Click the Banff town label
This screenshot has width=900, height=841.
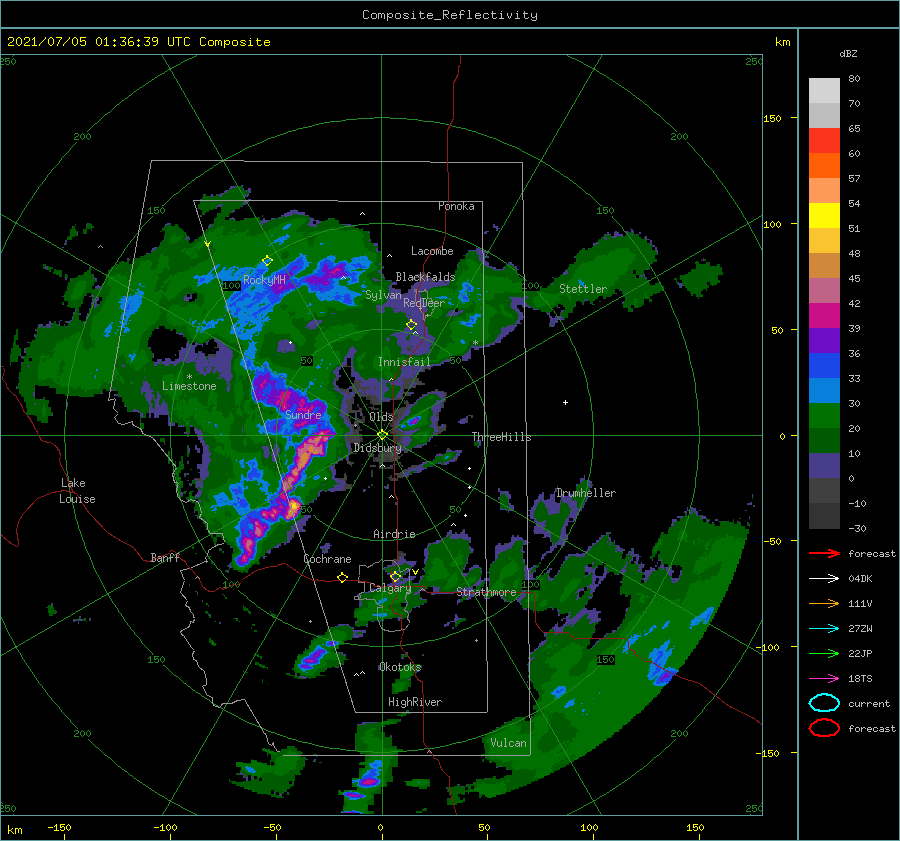coord(165,557)
